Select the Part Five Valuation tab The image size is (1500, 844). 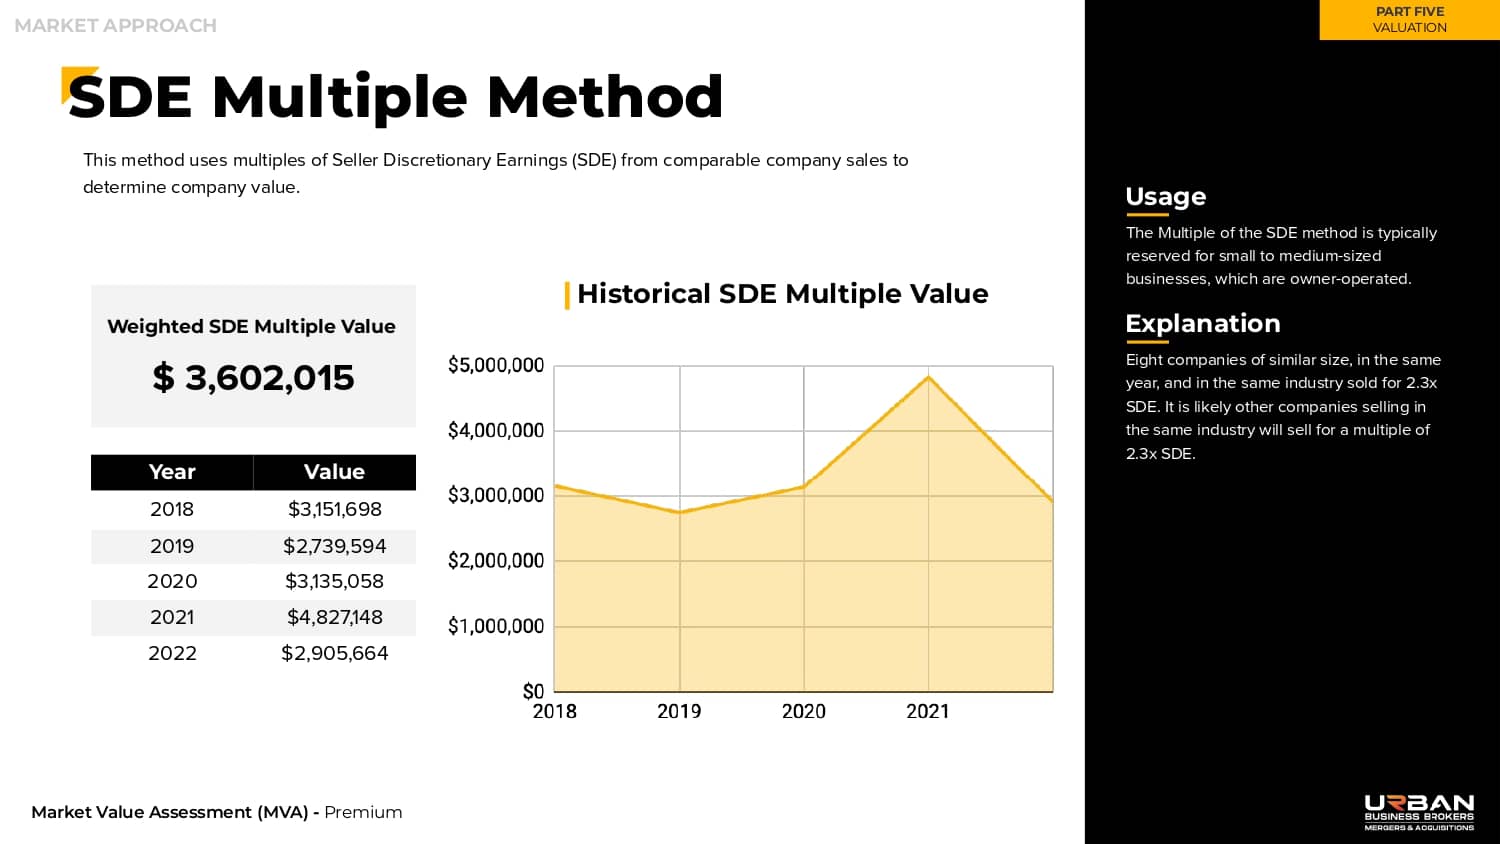(1409, 20)
